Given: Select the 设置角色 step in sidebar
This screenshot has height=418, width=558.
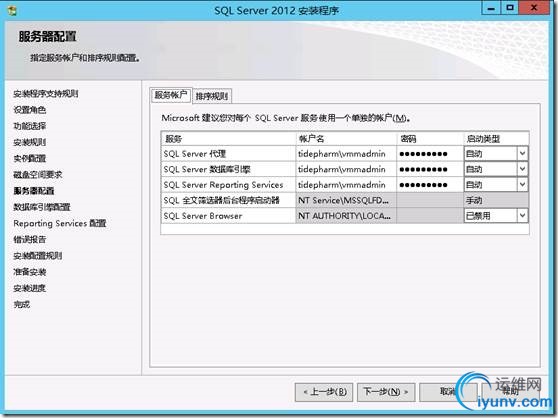Looking at the screenshot, I should point(30,110).
